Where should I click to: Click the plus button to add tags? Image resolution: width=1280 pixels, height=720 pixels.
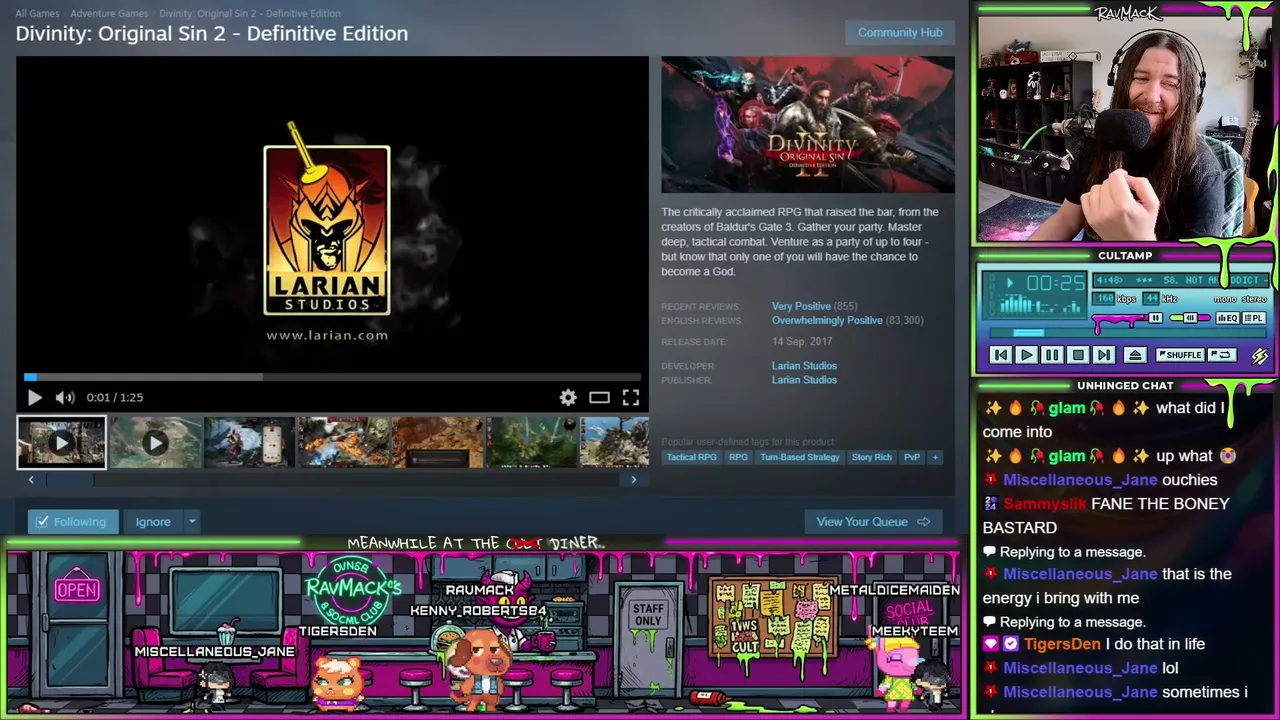pyautogui.click(x=935, y=457)
